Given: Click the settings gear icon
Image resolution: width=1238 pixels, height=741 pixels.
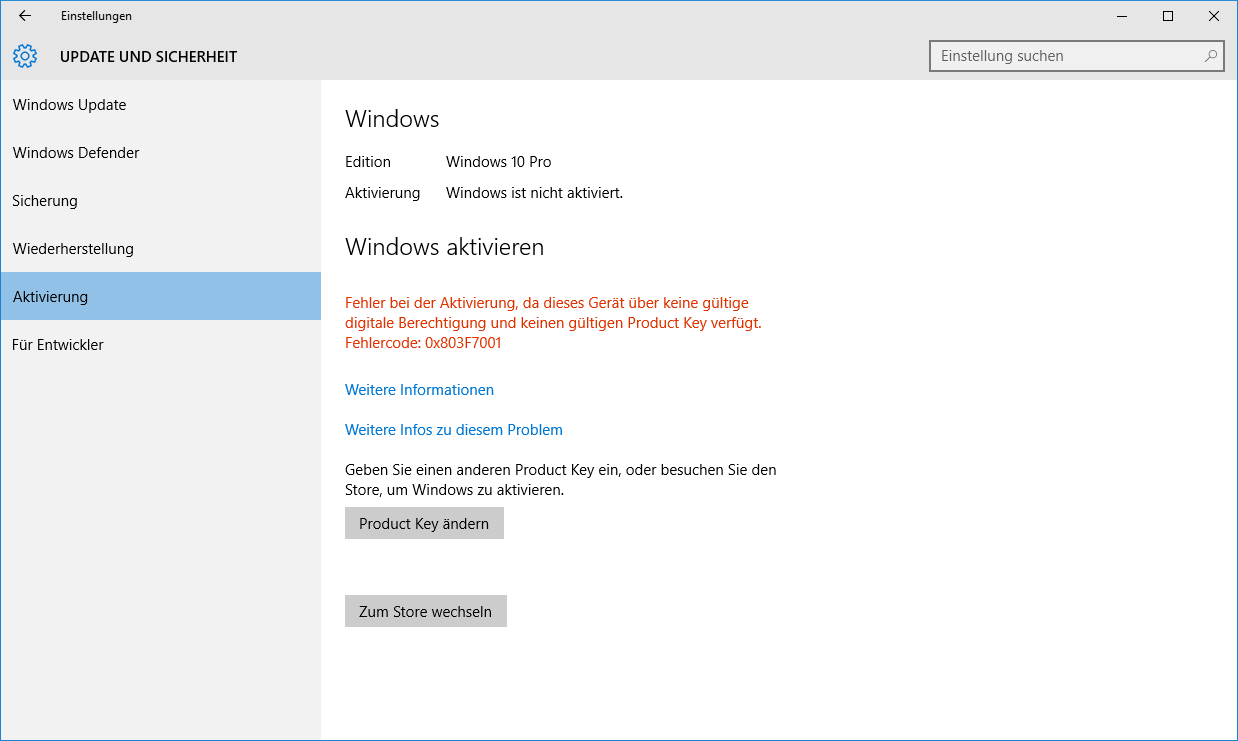Looking at the screenshot, I should coord(25,56).
